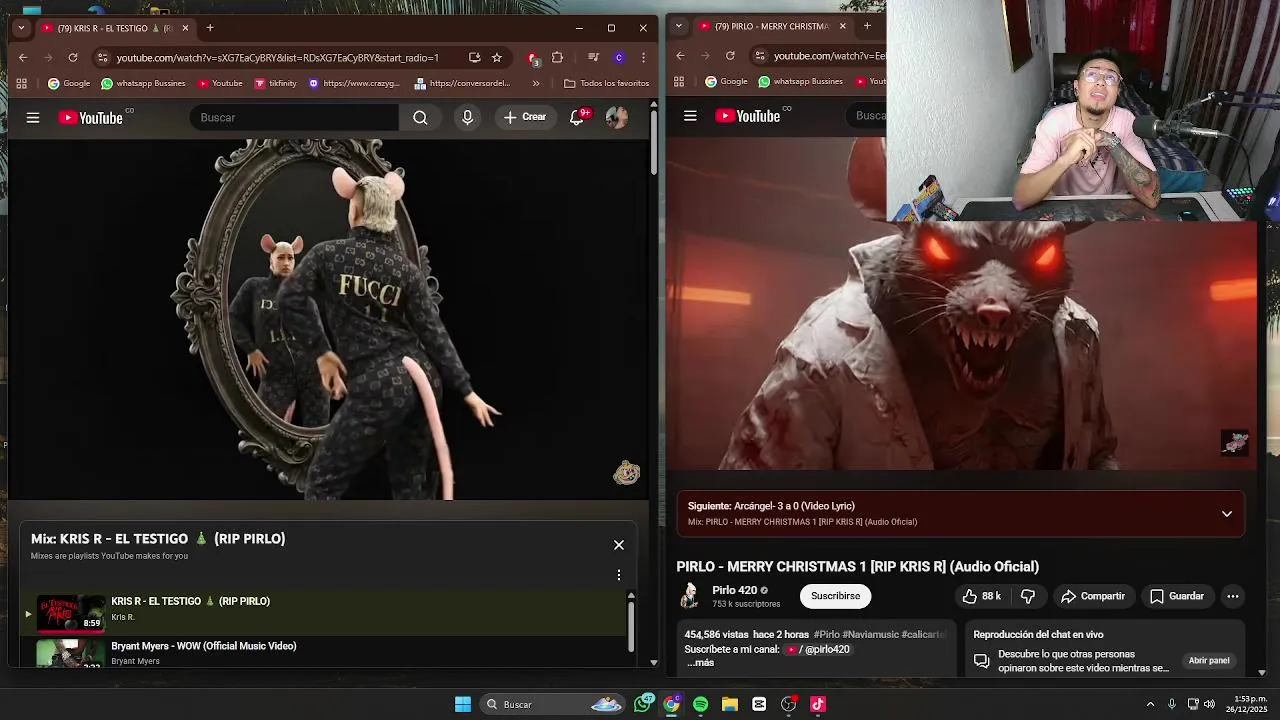
Task: Open new tab in right window
Action: click(867, 26)
